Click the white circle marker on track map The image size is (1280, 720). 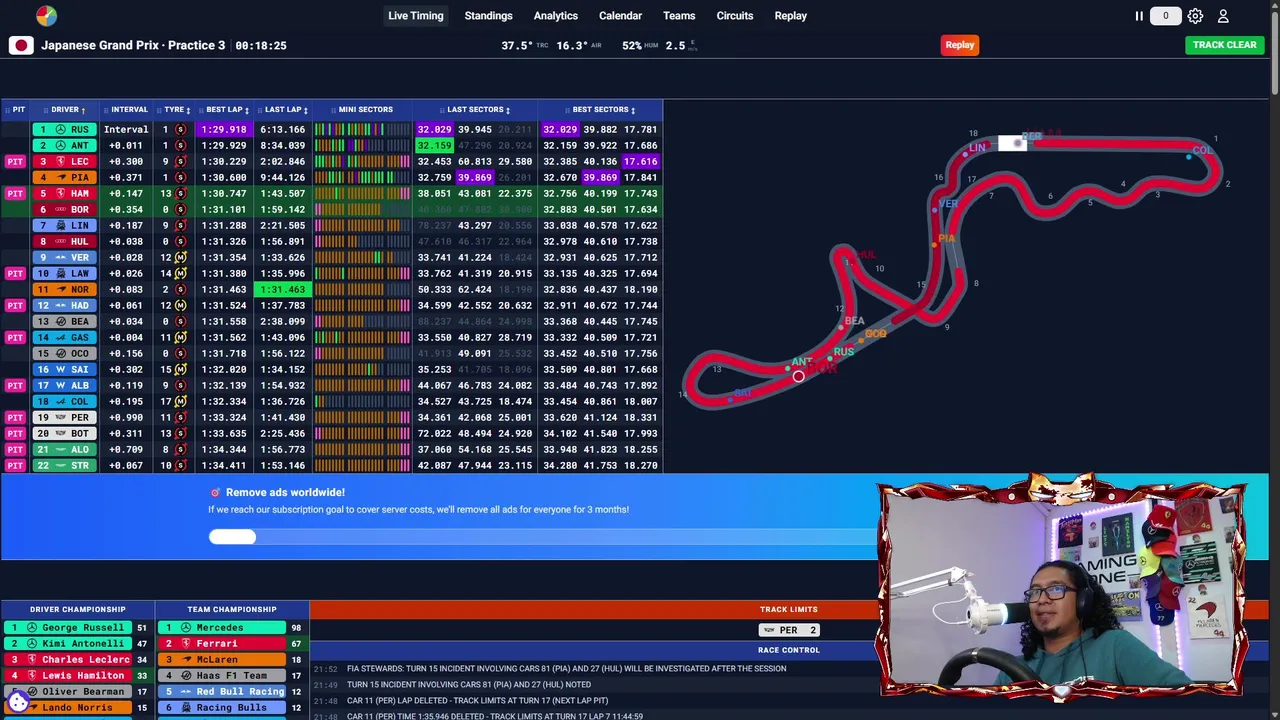(798, 376)
